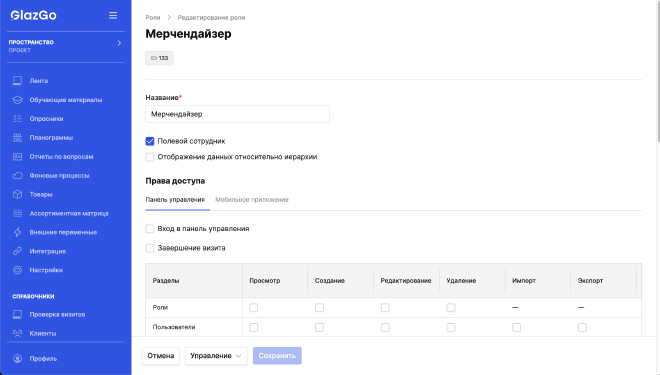
Task: Enable Удаление permission for Роли
Action: (x=451, y=308)
